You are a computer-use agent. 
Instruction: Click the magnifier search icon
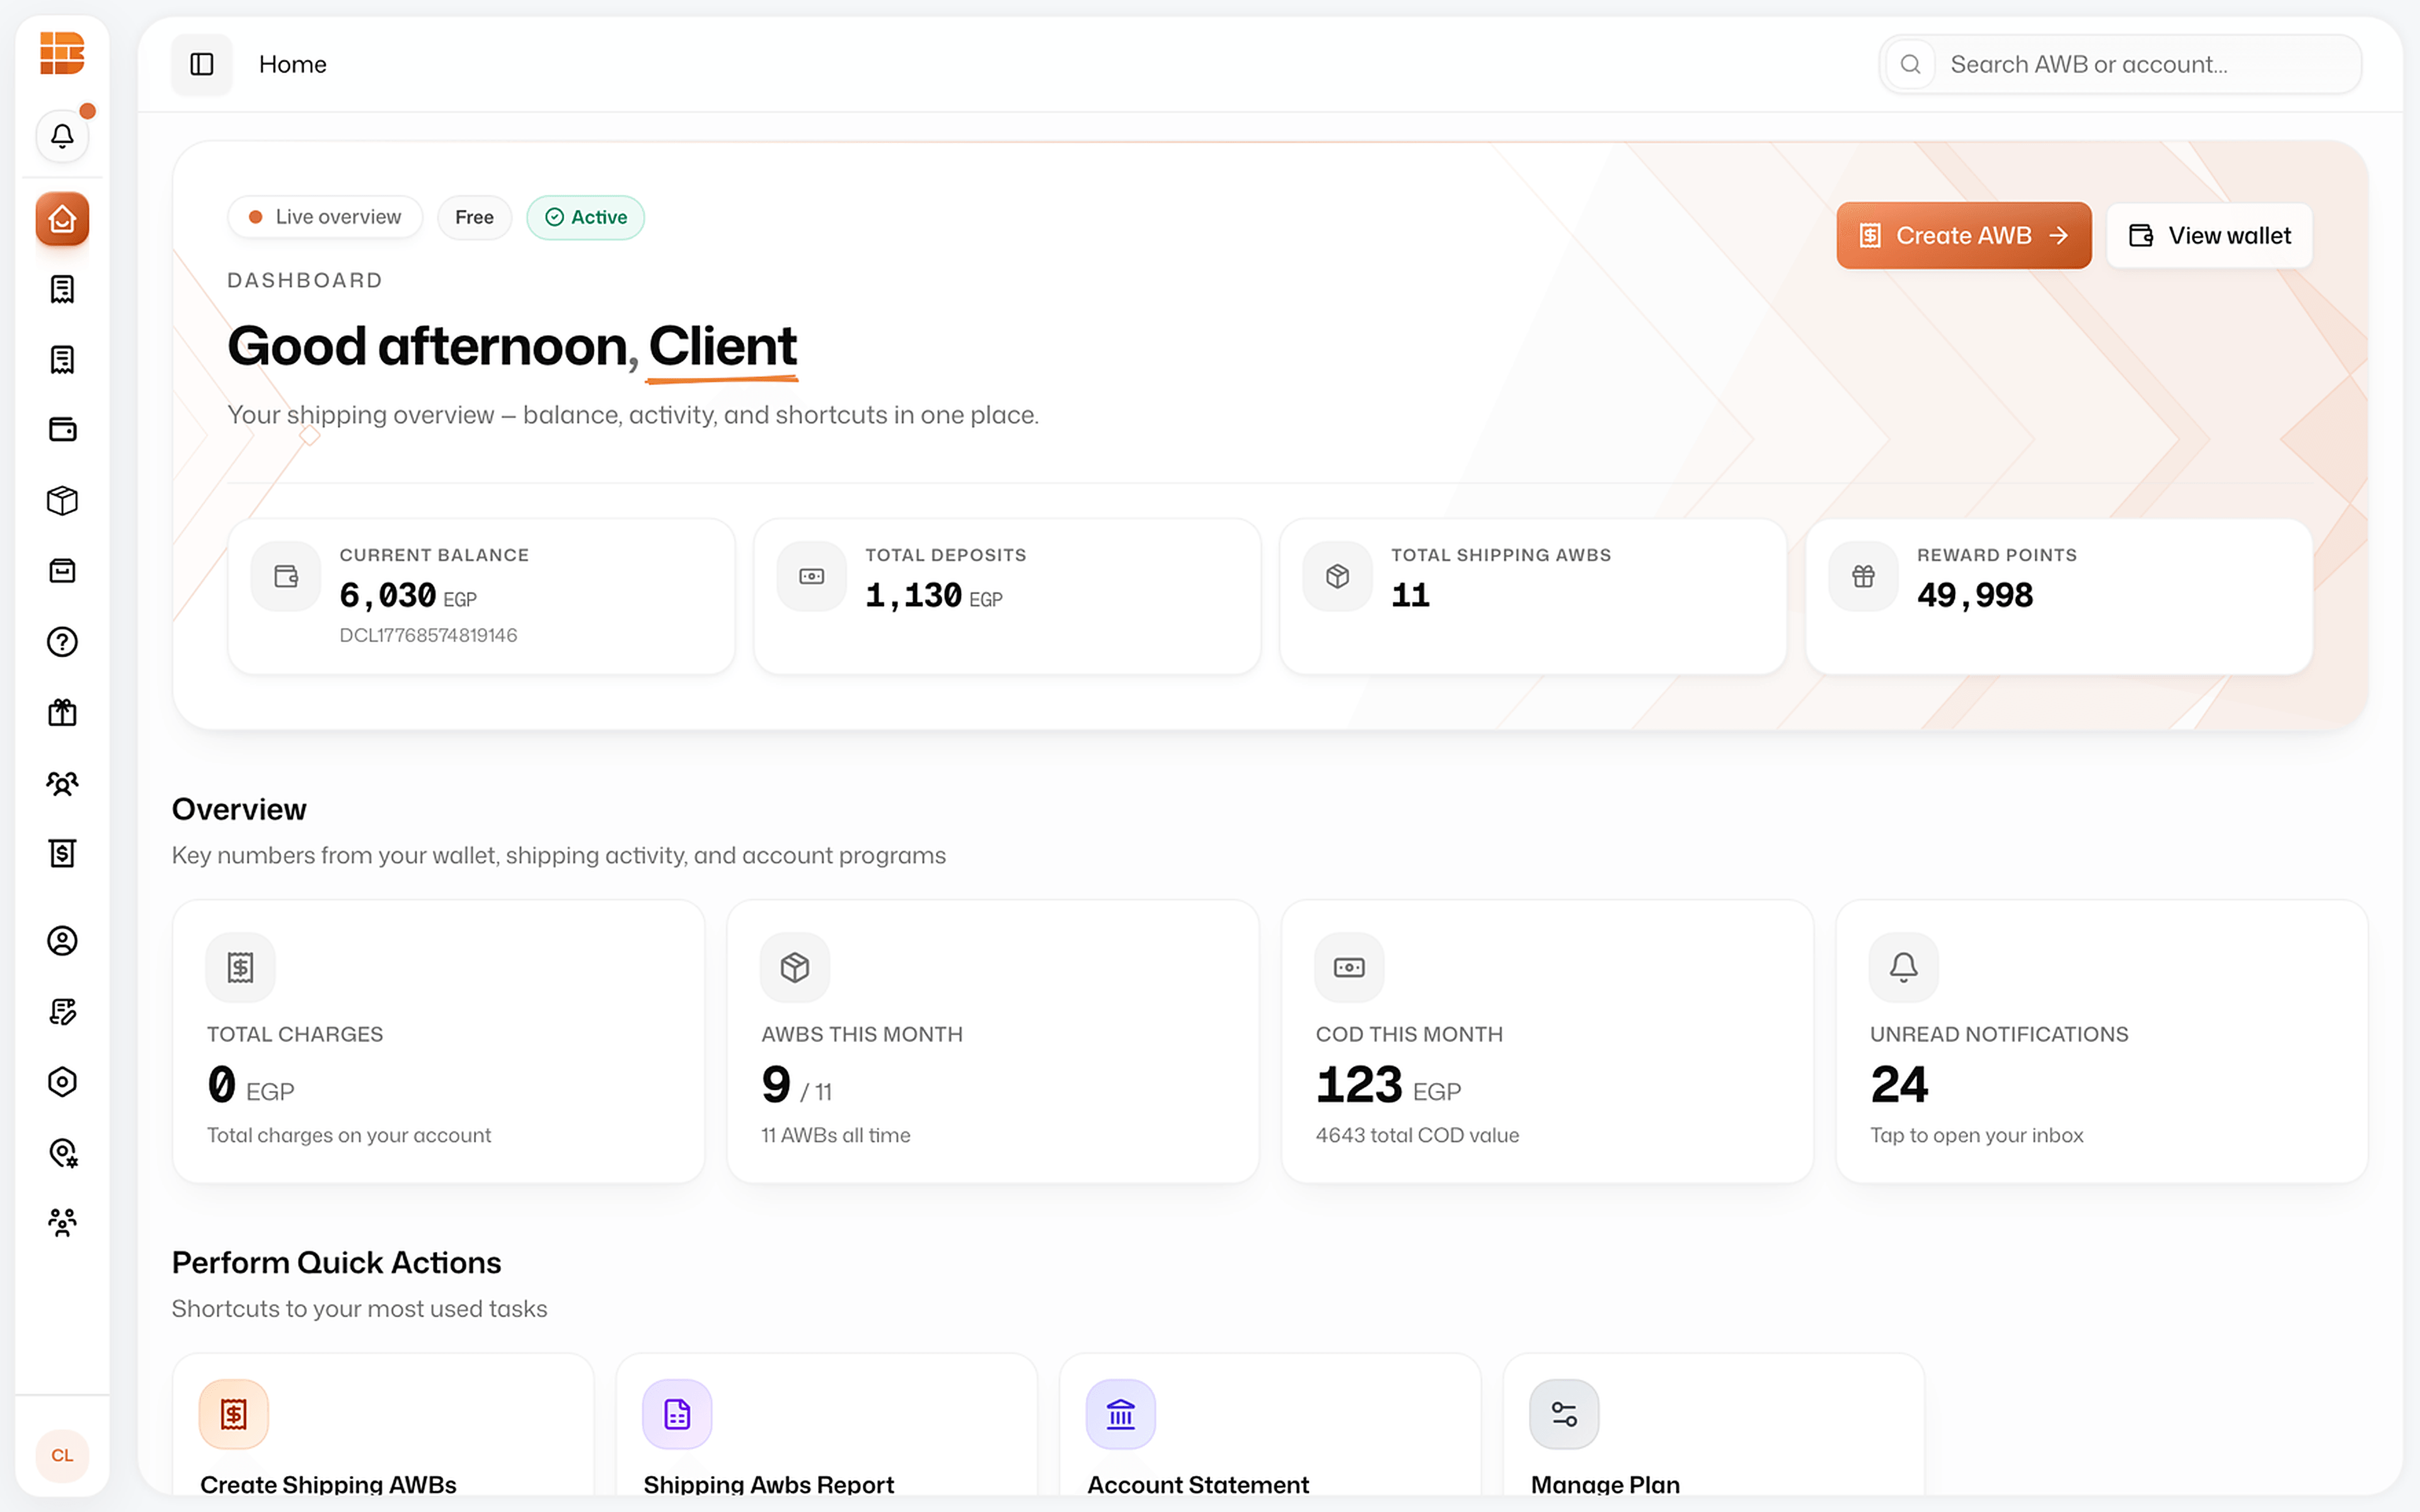point(1910,64)
